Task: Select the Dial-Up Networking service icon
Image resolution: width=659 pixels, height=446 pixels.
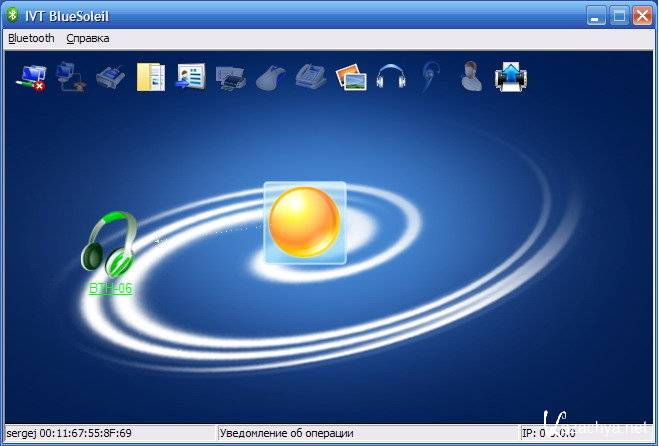Action: point(70,77)
